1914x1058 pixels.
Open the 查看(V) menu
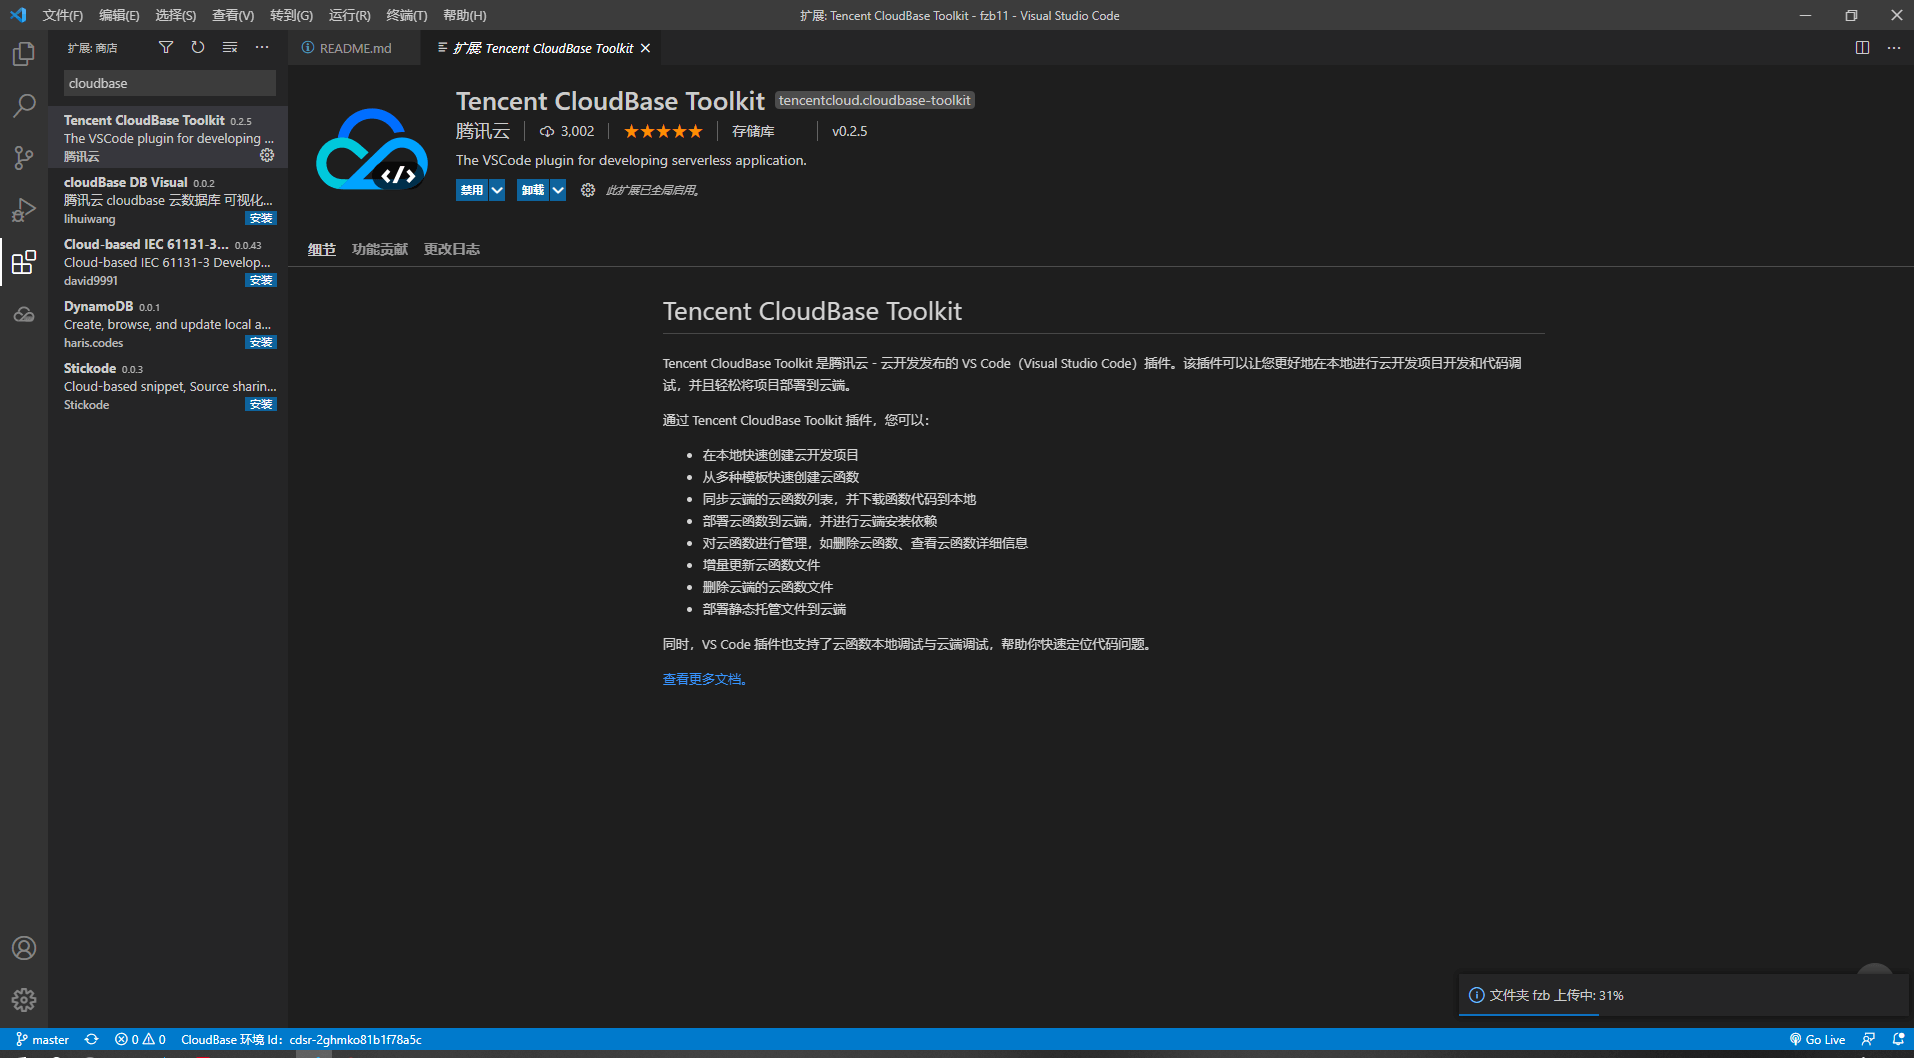pos(233,15)
